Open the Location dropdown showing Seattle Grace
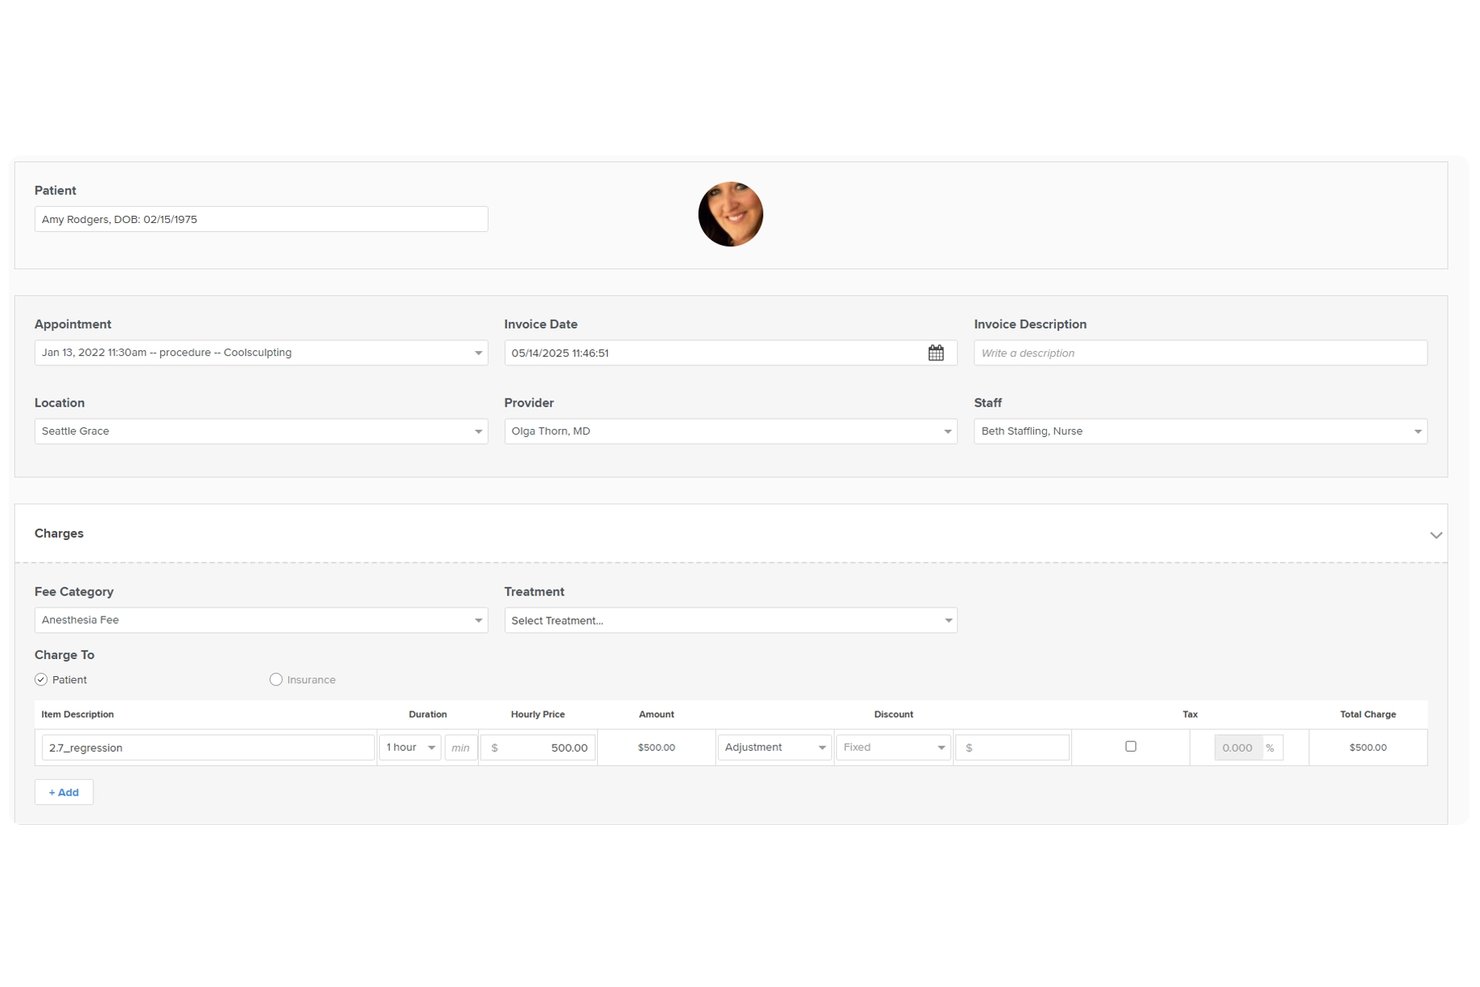The height and width of the screenshot is (987, 1480). 261,431
